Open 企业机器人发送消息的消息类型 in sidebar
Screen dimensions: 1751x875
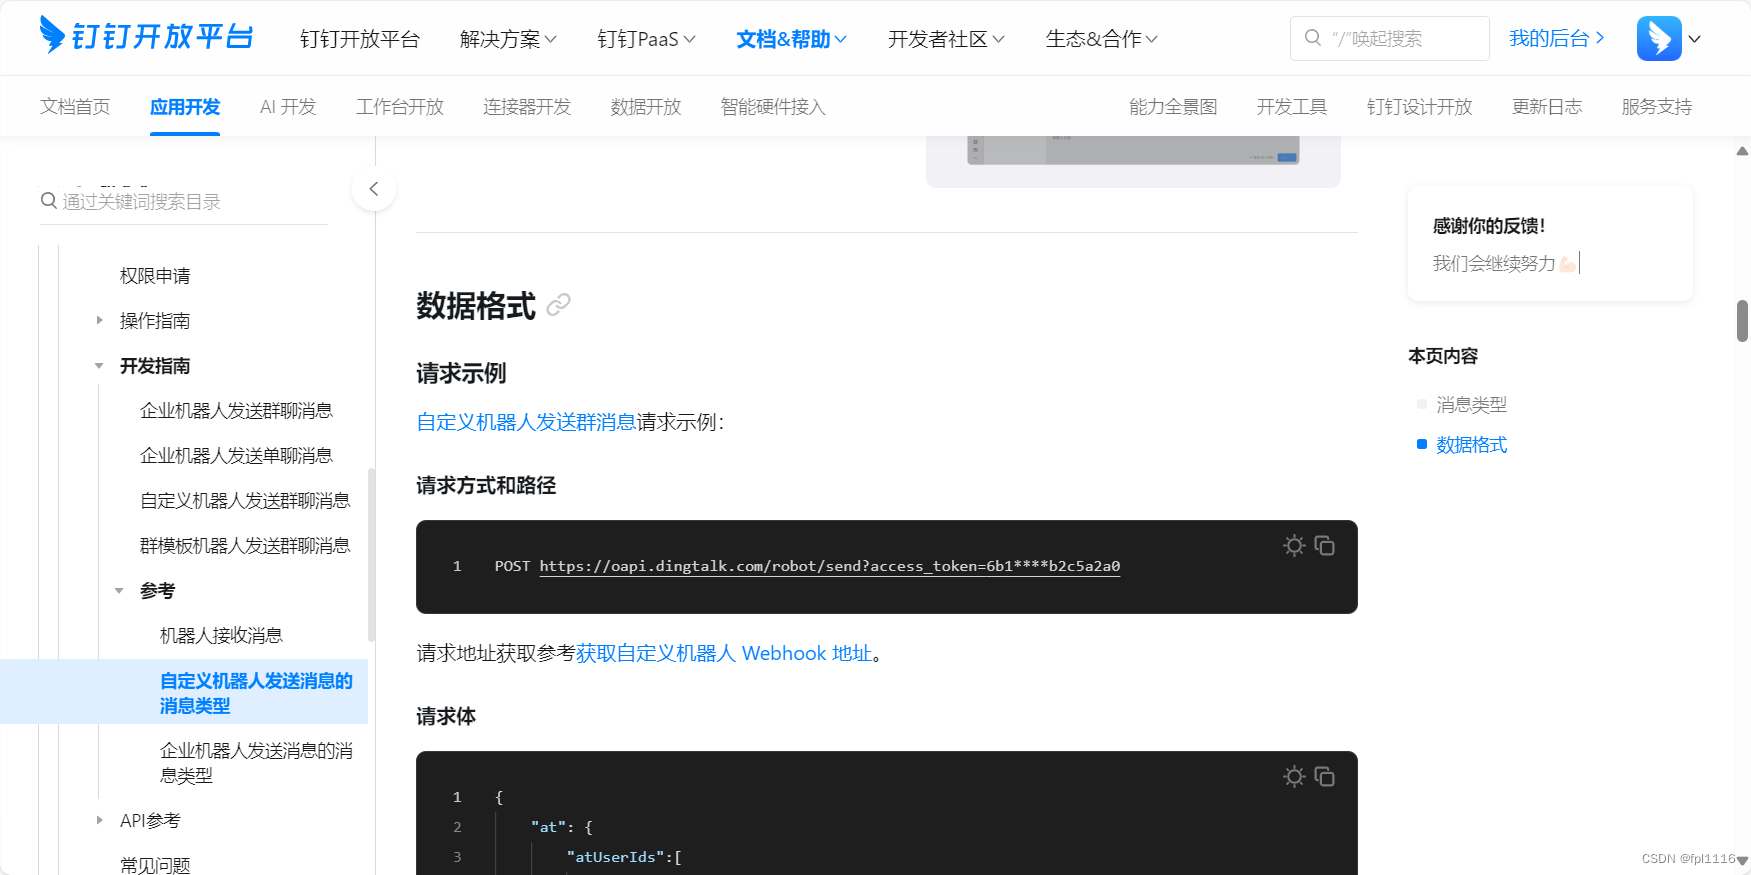tap(256, 762)
